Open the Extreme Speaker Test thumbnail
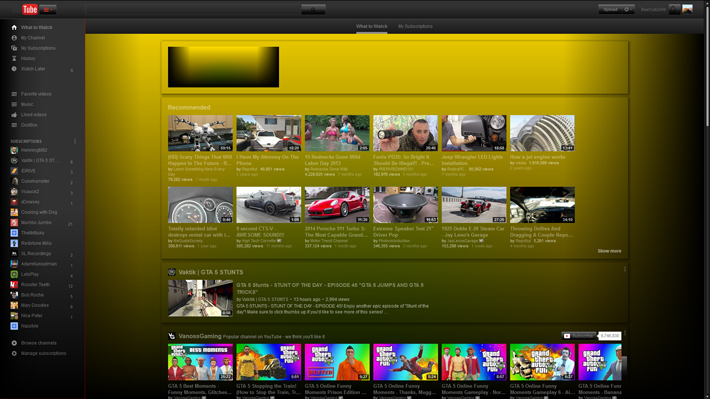The image size is (710, 399). pyautogui.click(x=405, y=205)
